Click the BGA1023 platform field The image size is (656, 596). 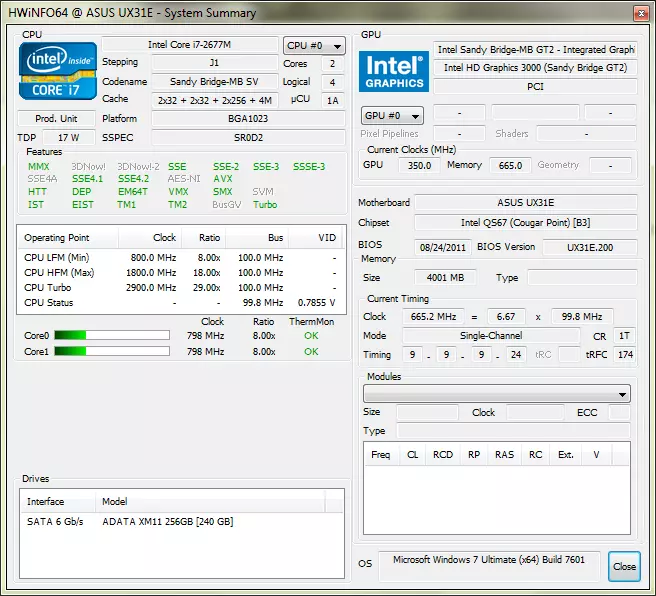(x=248, y=119)
